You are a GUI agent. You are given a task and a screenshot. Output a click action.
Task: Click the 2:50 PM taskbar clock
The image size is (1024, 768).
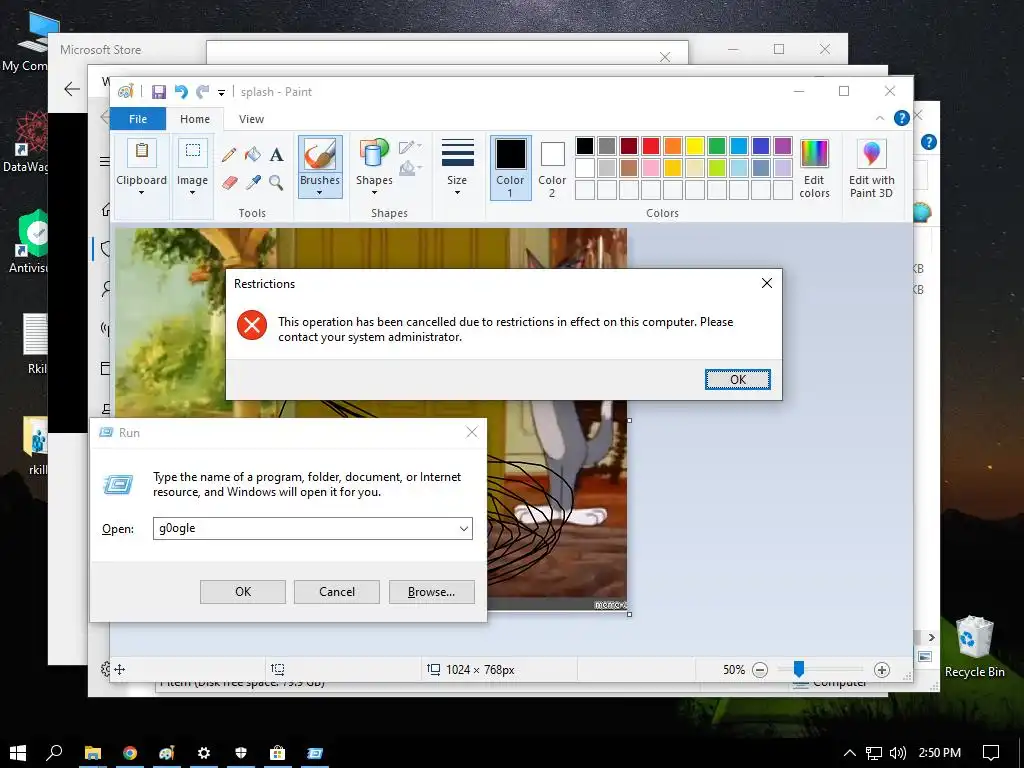939,753
